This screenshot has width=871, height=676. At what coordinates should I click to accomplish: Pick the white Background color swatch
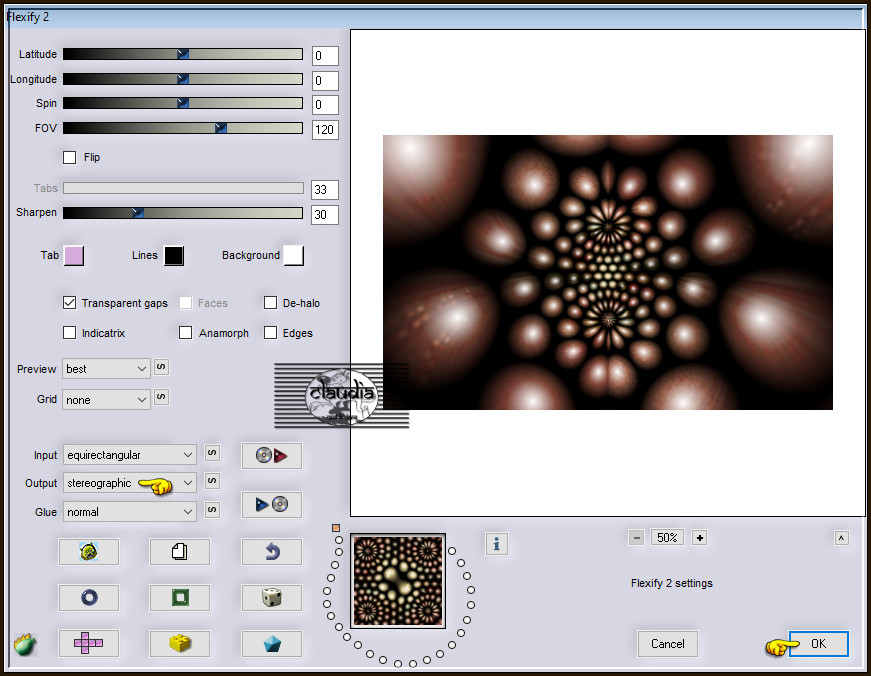(294, 256)
